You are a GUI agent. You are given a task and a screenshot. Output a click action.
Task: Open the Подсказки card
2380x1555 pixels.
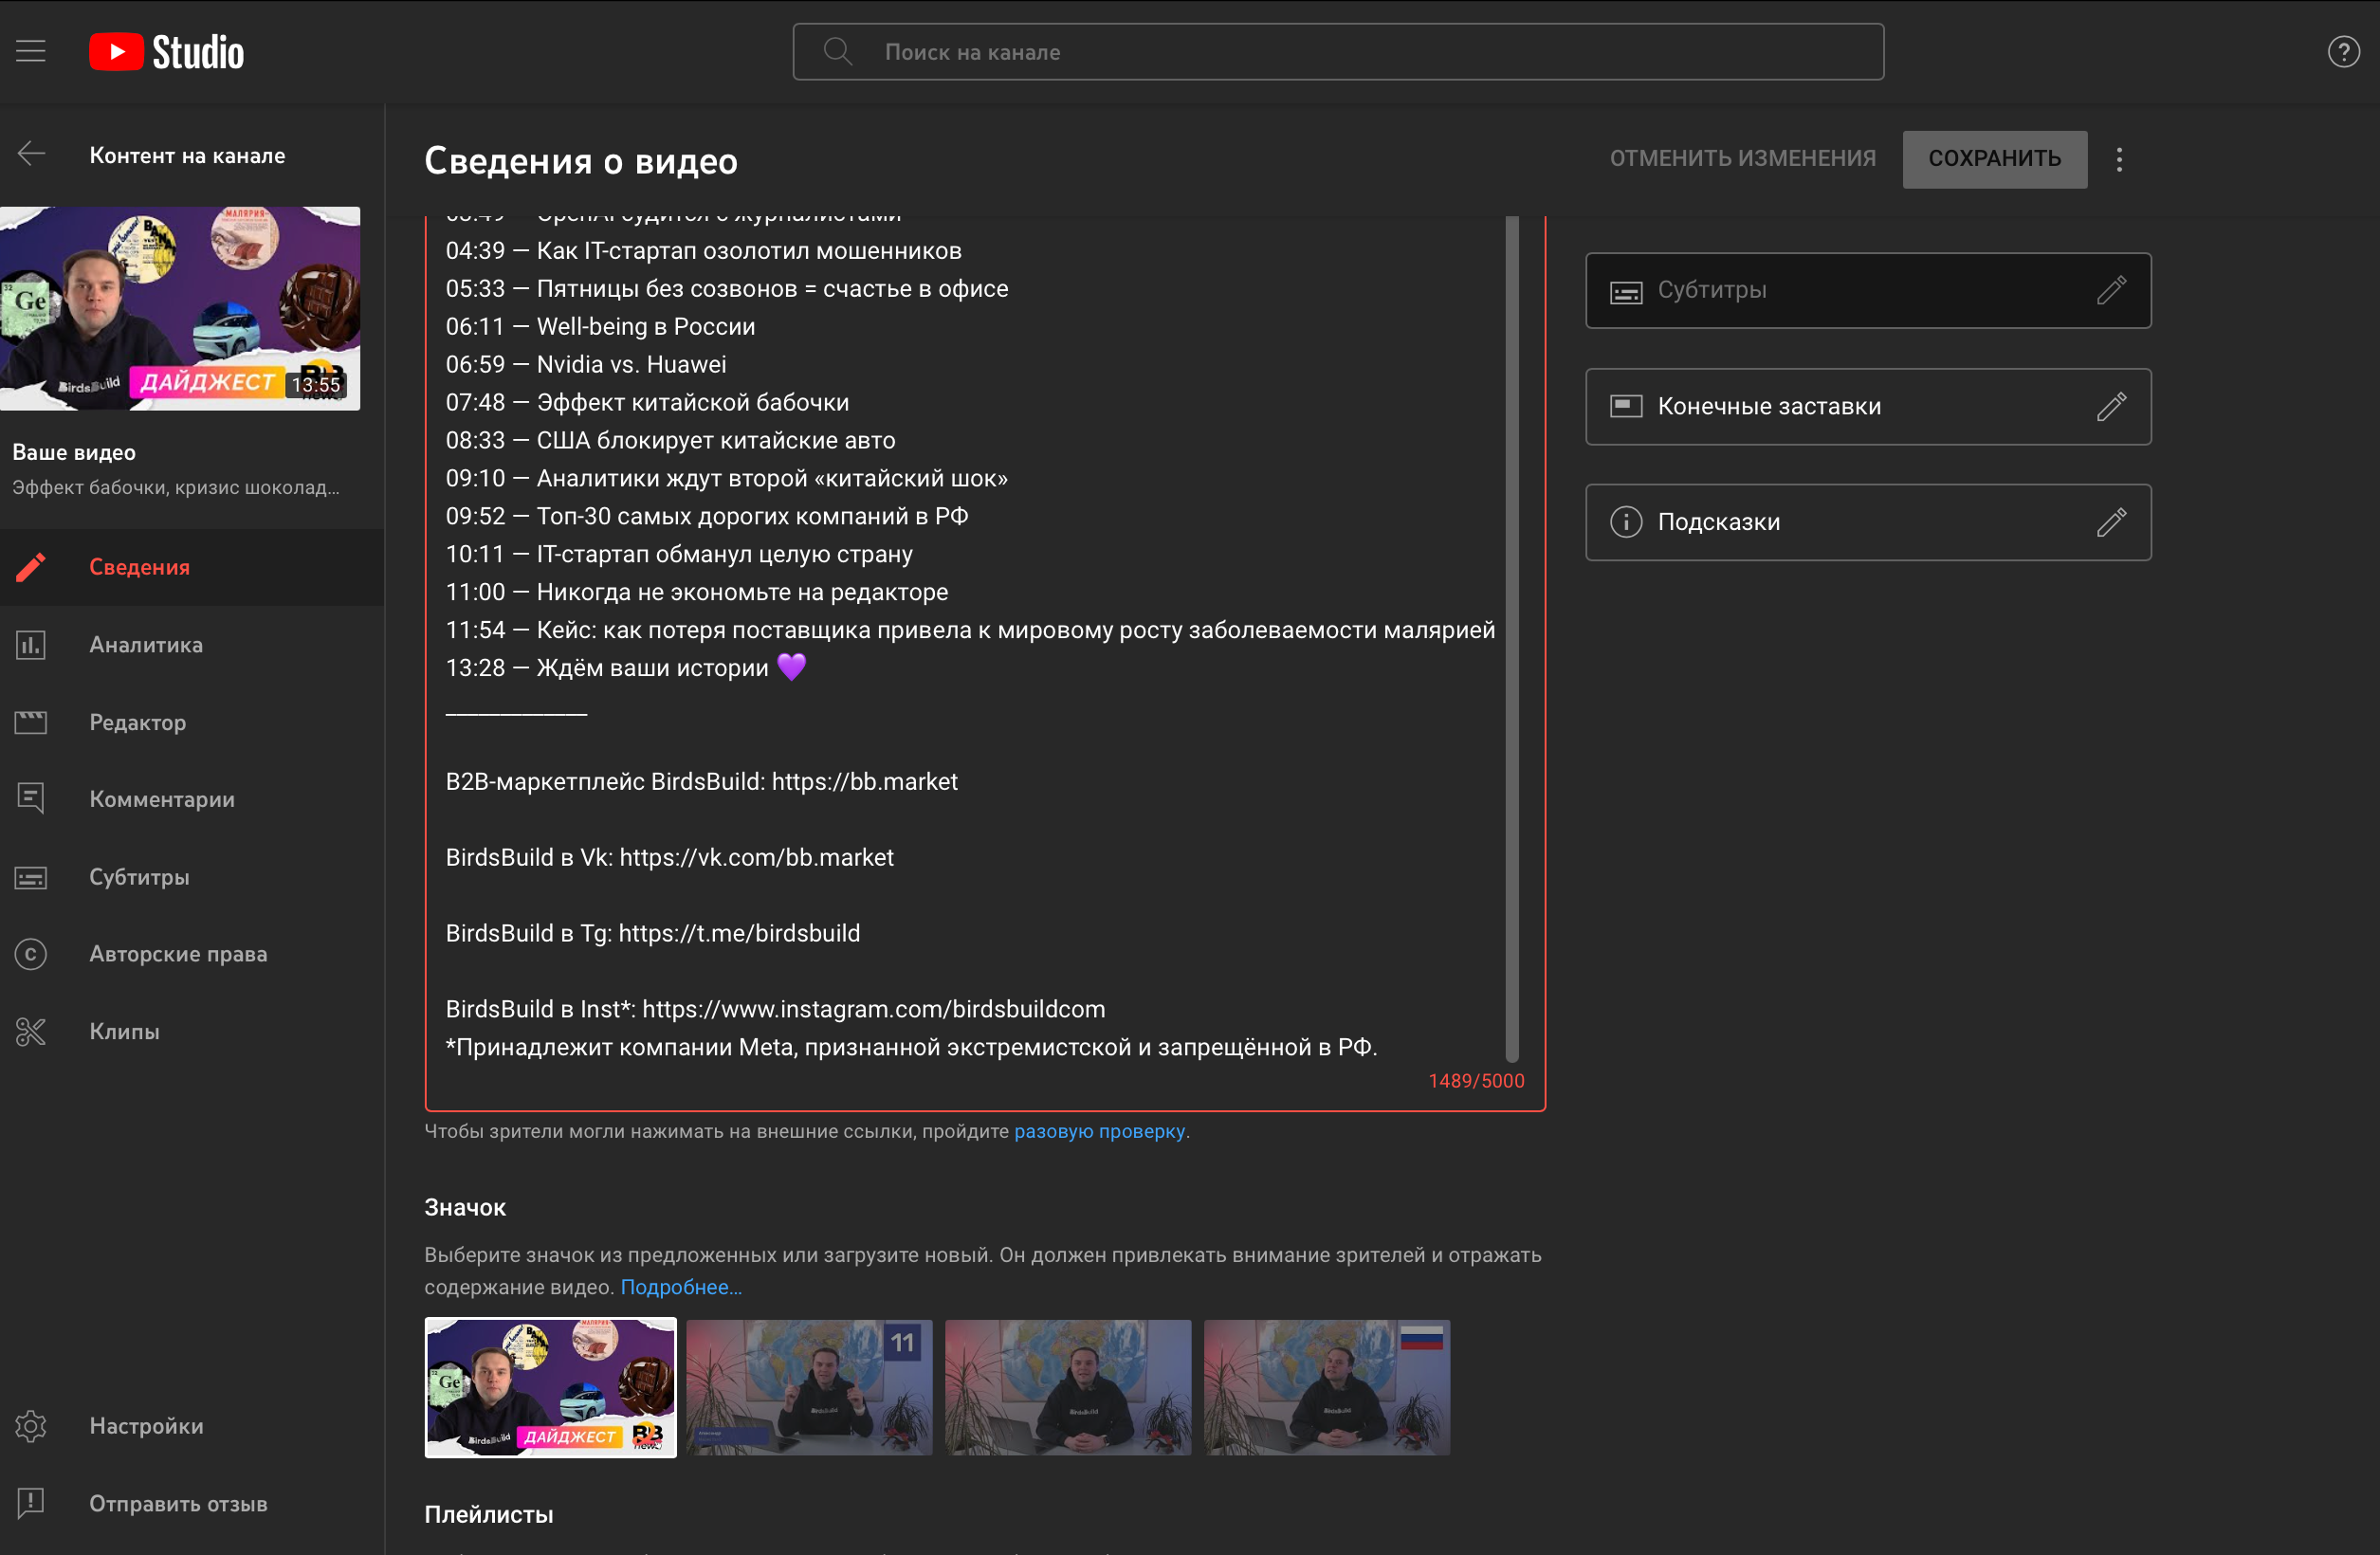[x=1867, y=522]
